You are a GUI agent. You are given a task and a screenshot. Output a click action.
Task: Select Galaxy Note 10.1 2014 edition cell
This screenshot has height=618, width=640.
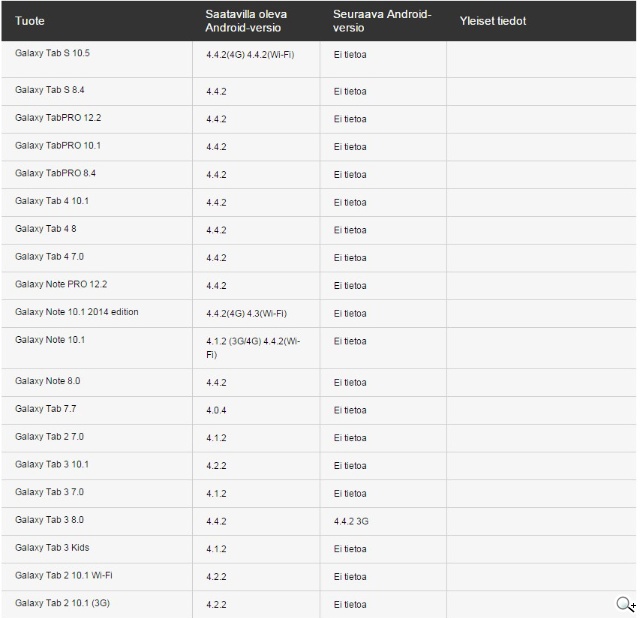click(x=77, y=312)
